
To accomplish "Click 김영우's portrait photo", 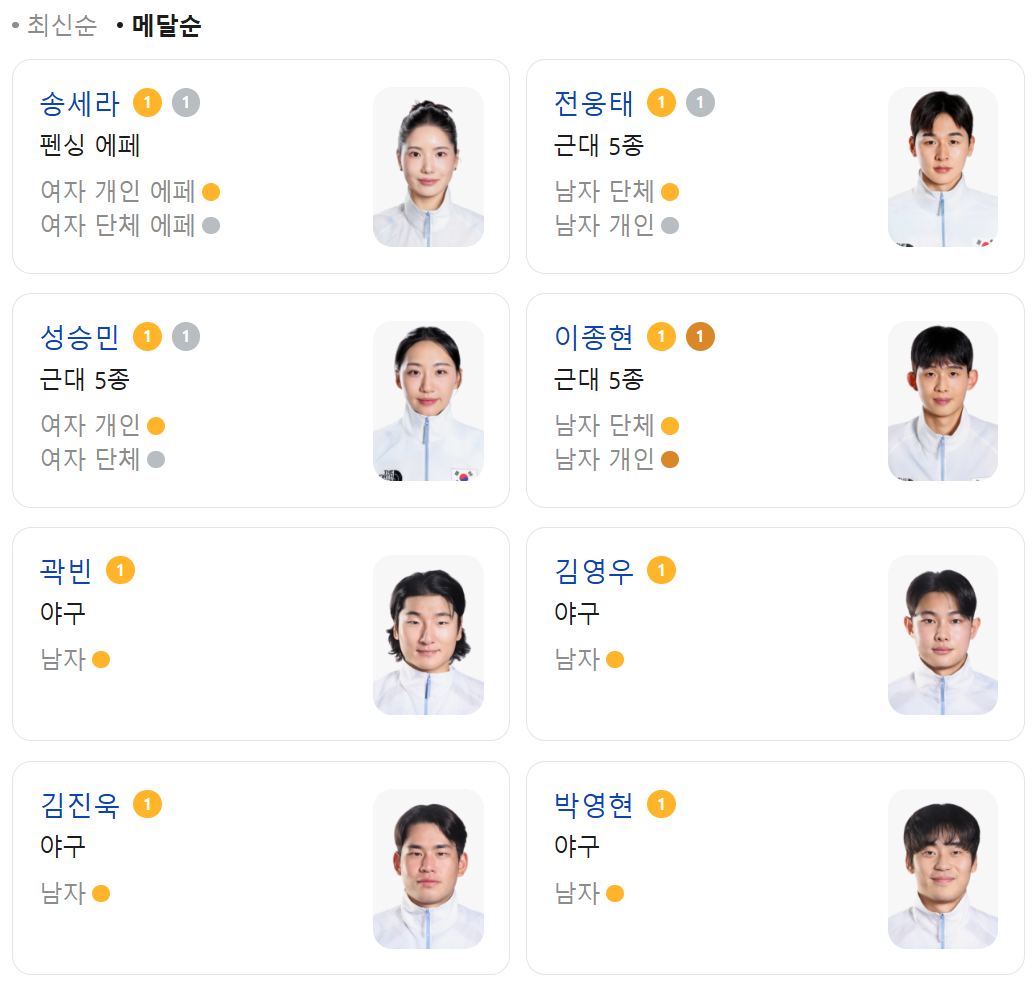I will pyautogui.click(x=942, y=635).
